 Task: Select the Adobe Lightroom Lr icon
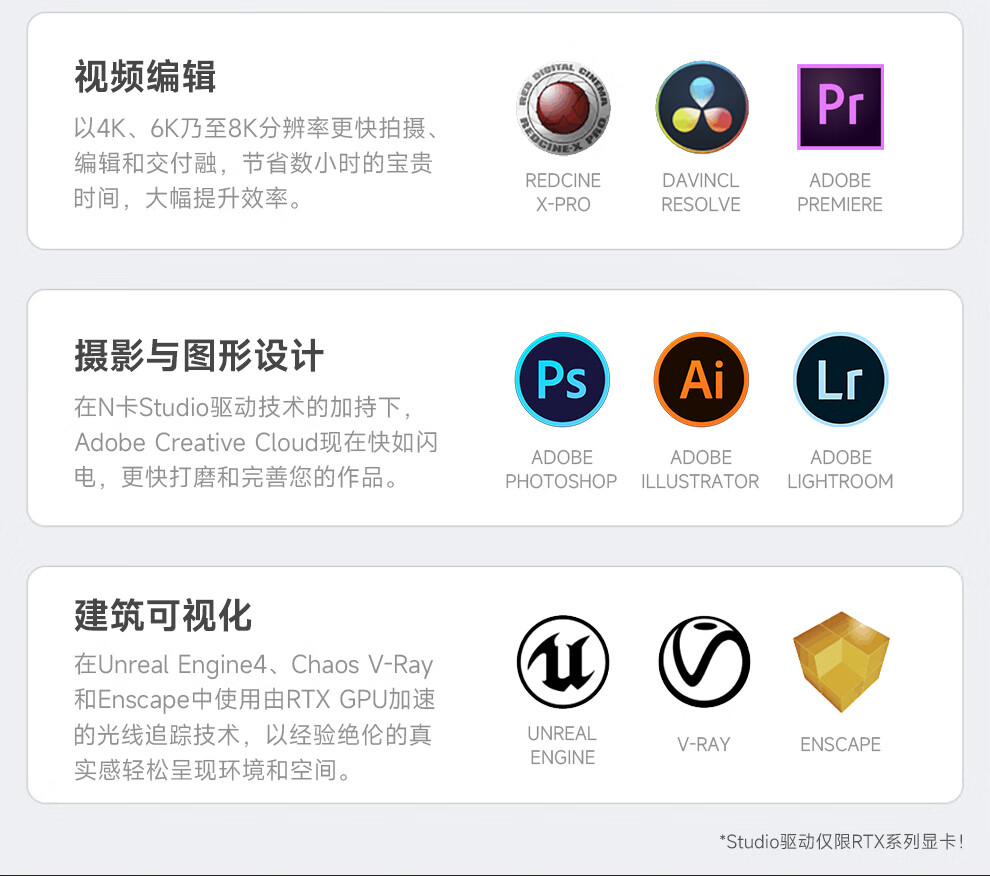[x=840, y=379]
